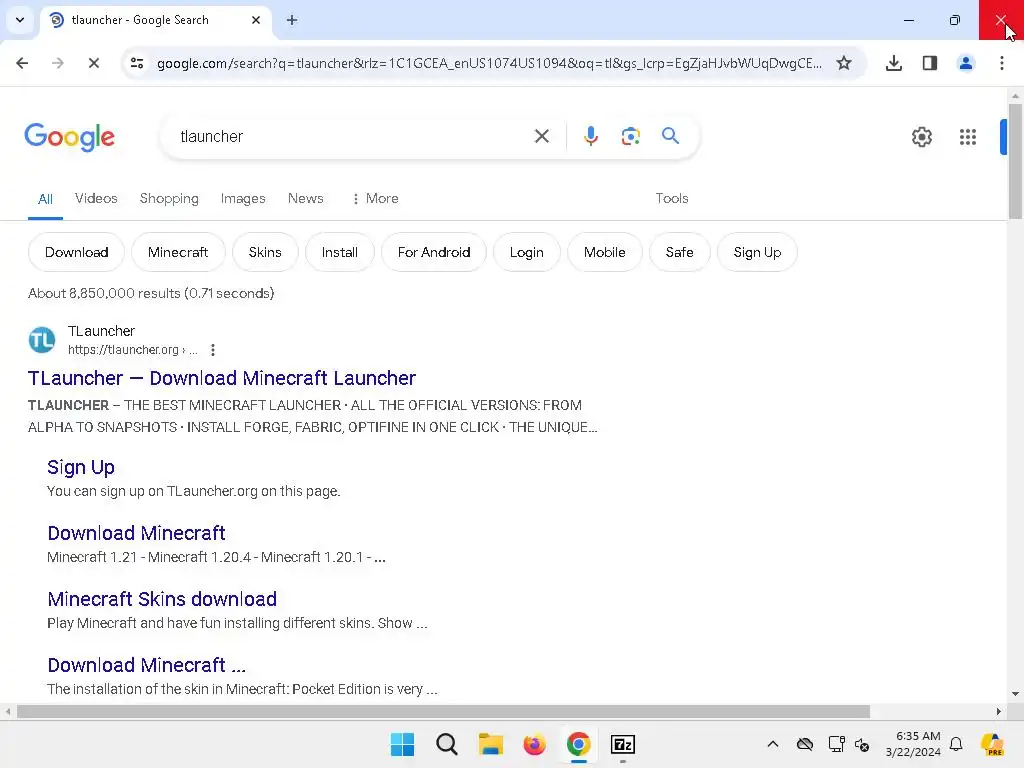The width and height of the screenshot is (1024, 768).
Task: Stop loading the page
Action: pos(93,63)
